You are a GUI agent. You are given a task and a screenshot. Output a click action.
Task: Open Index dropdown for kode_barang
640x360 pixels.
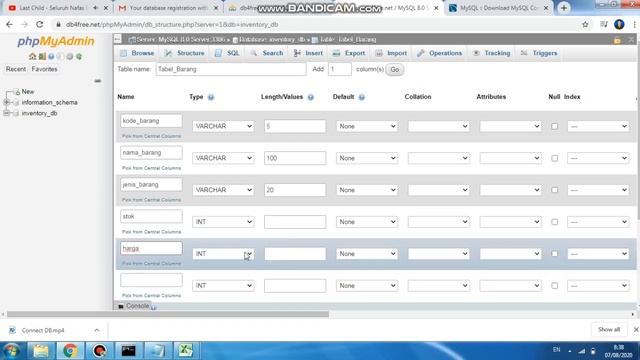tap(598, 126)
